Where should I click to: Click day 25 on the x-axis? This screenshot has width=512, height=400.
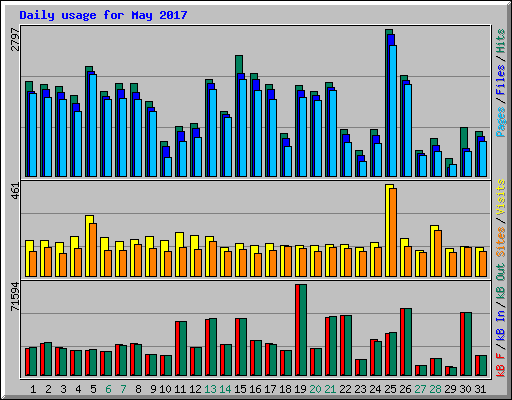click(390, 389)
